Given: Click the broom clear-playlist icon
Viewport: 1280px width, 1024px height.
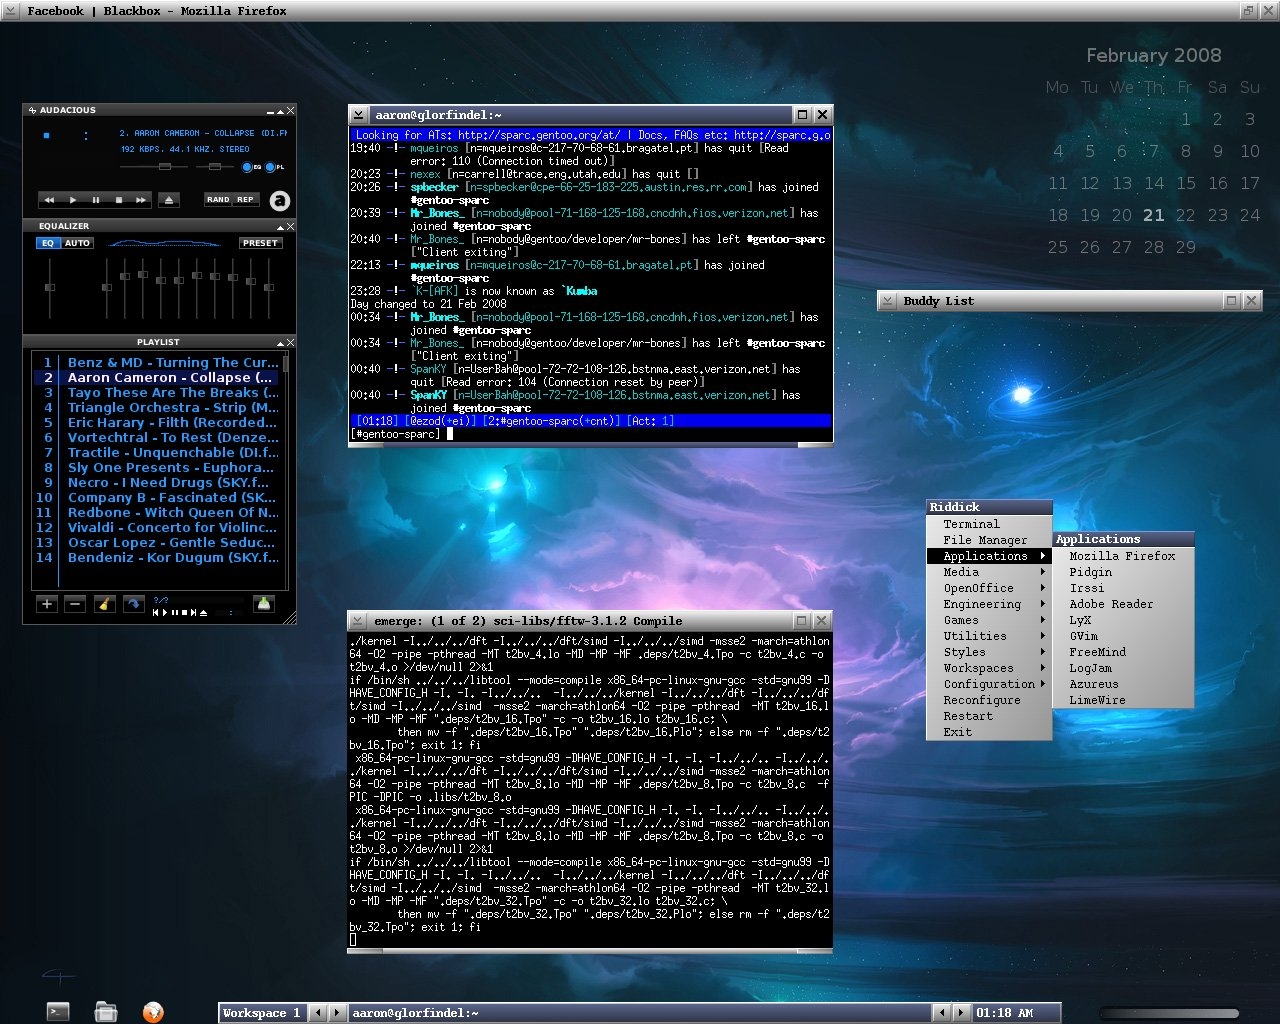Looking at the screenshot, I should coord(104,604).
